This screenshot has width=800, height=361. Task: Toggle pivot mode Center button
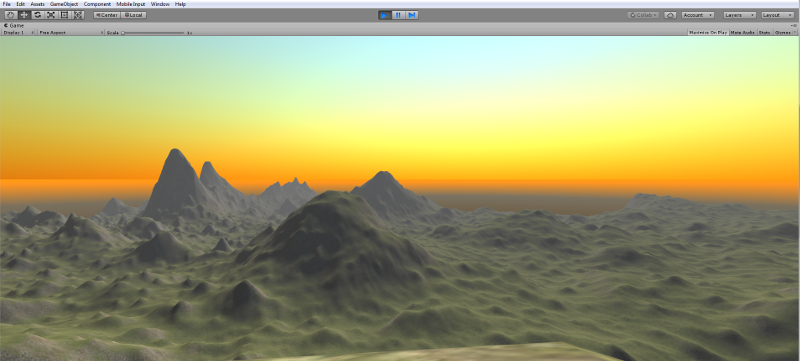tap(107, 15)
